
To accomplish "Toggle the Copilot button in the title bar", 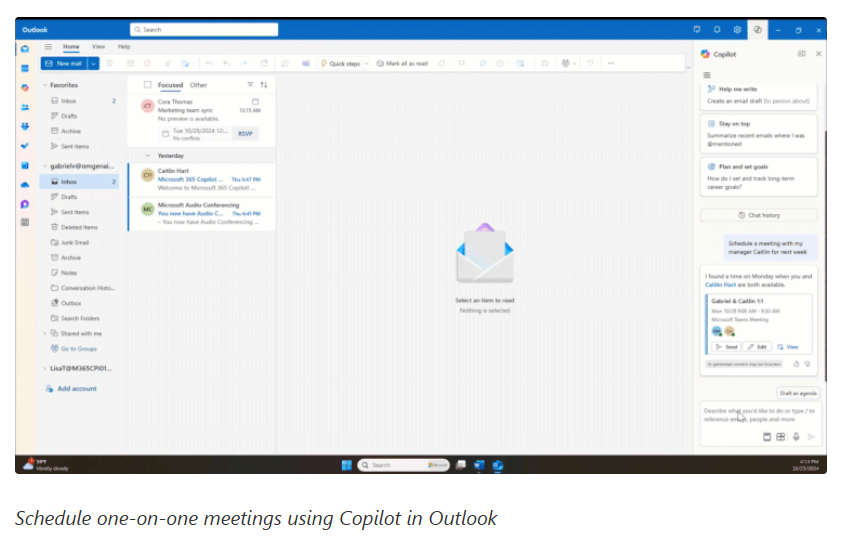I will pyautogui.click(x=758, y=30).
